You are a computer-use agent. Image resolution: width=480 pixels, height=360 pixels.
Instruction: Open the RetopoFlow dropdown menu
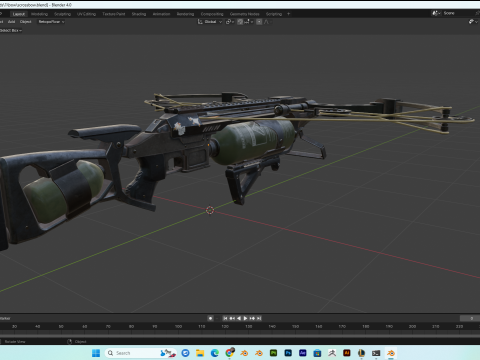pyautogui.click(x=51, y=22)
